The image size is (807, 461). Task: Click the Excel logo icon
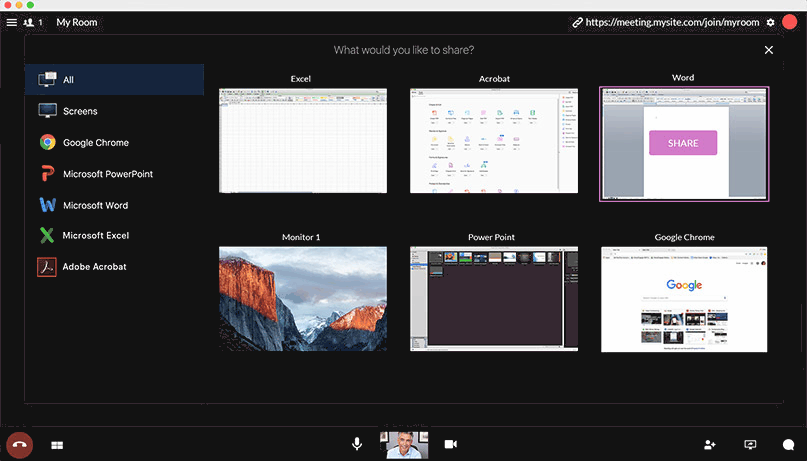47,235
